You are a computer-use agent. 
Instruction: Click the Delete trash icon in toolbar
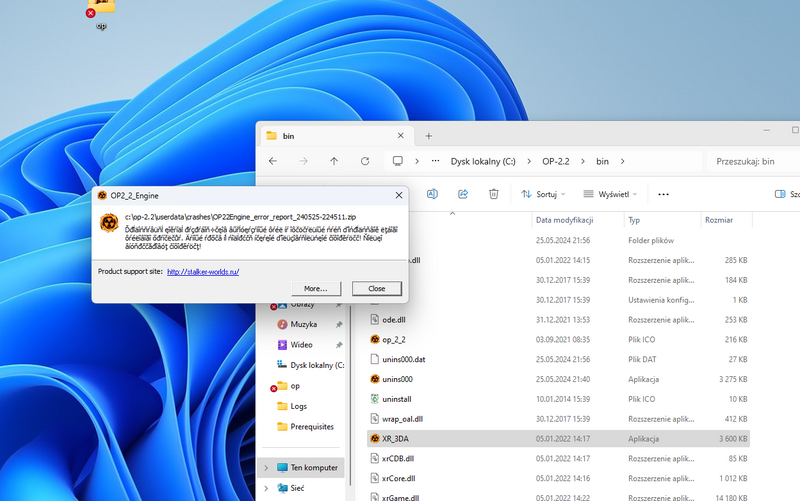493,194
